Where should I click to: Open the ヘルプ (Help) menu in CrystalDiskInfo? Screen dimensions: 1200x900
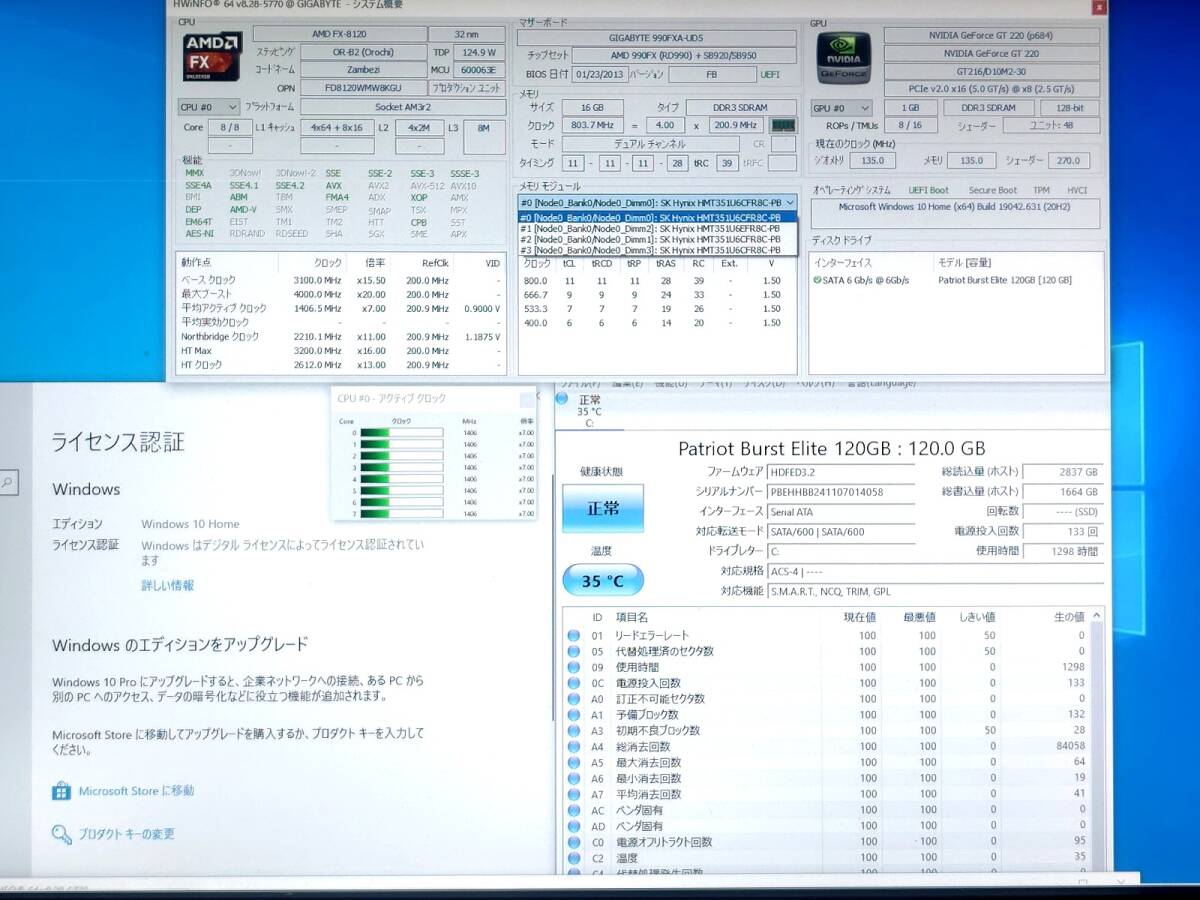tap(816, 383)
